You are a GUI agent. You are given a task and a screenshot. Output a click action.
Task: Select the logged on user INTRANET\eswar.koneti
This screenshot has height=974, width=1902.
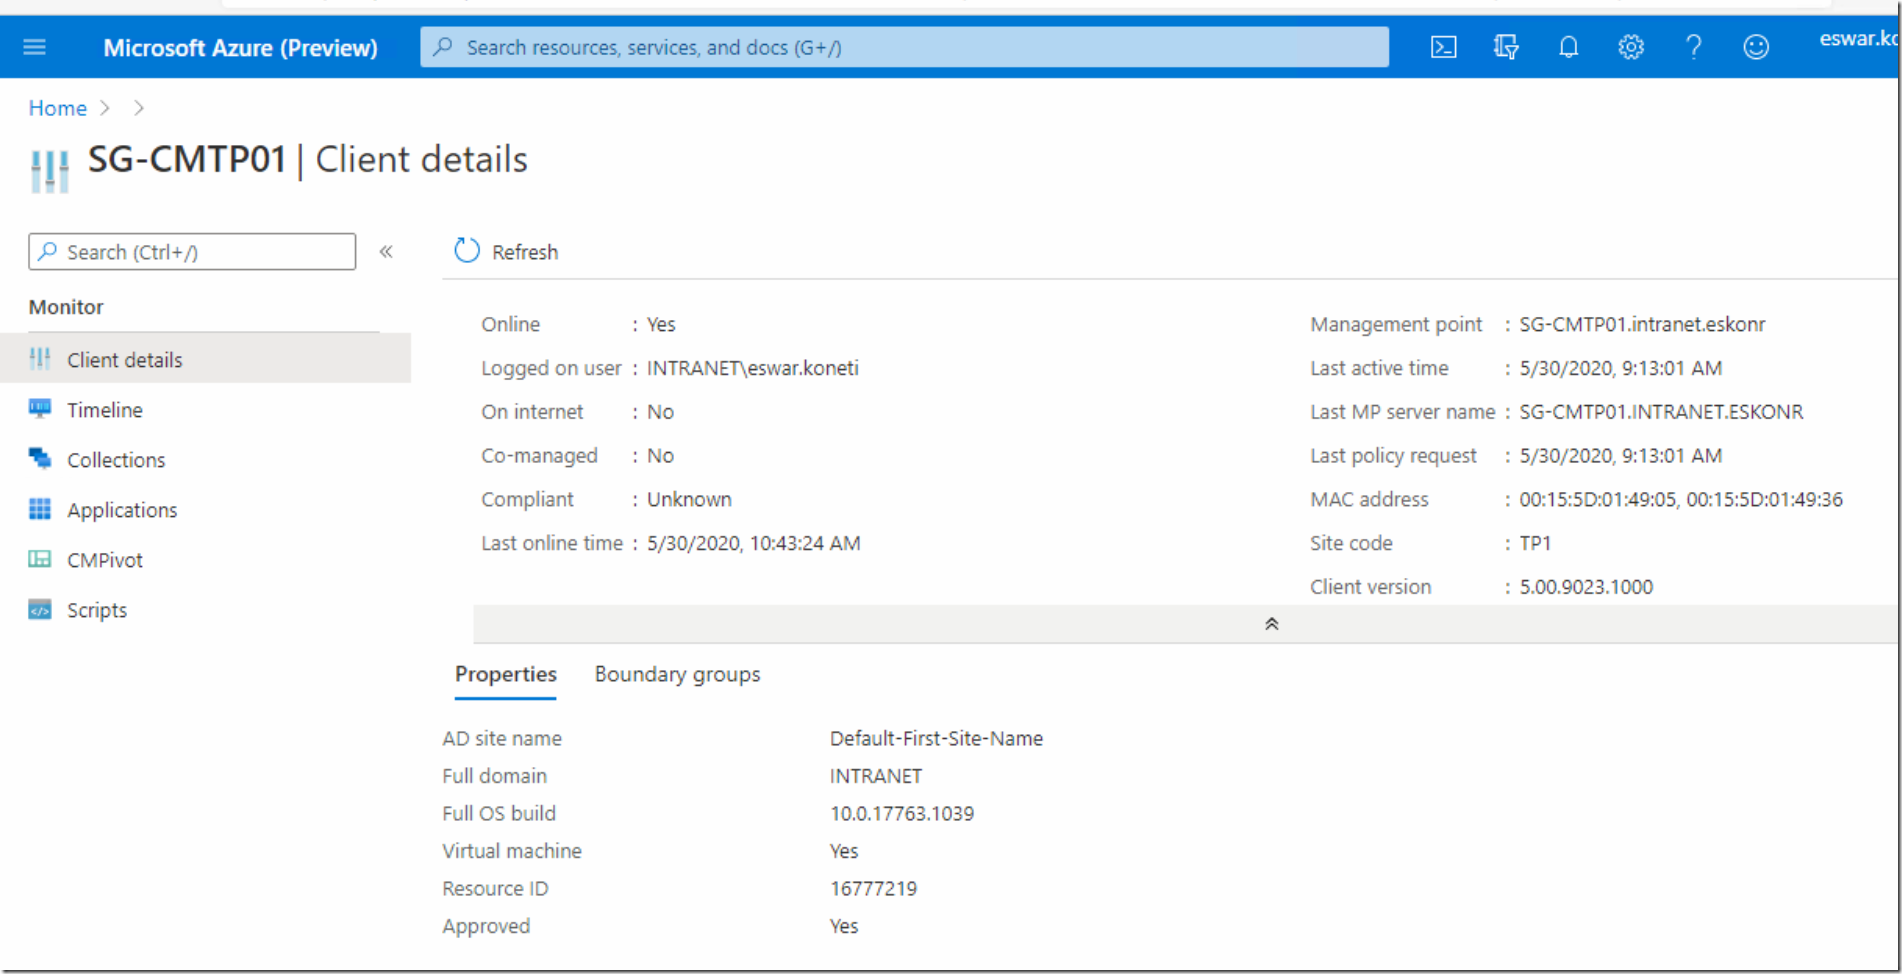[x=753, y=368]
